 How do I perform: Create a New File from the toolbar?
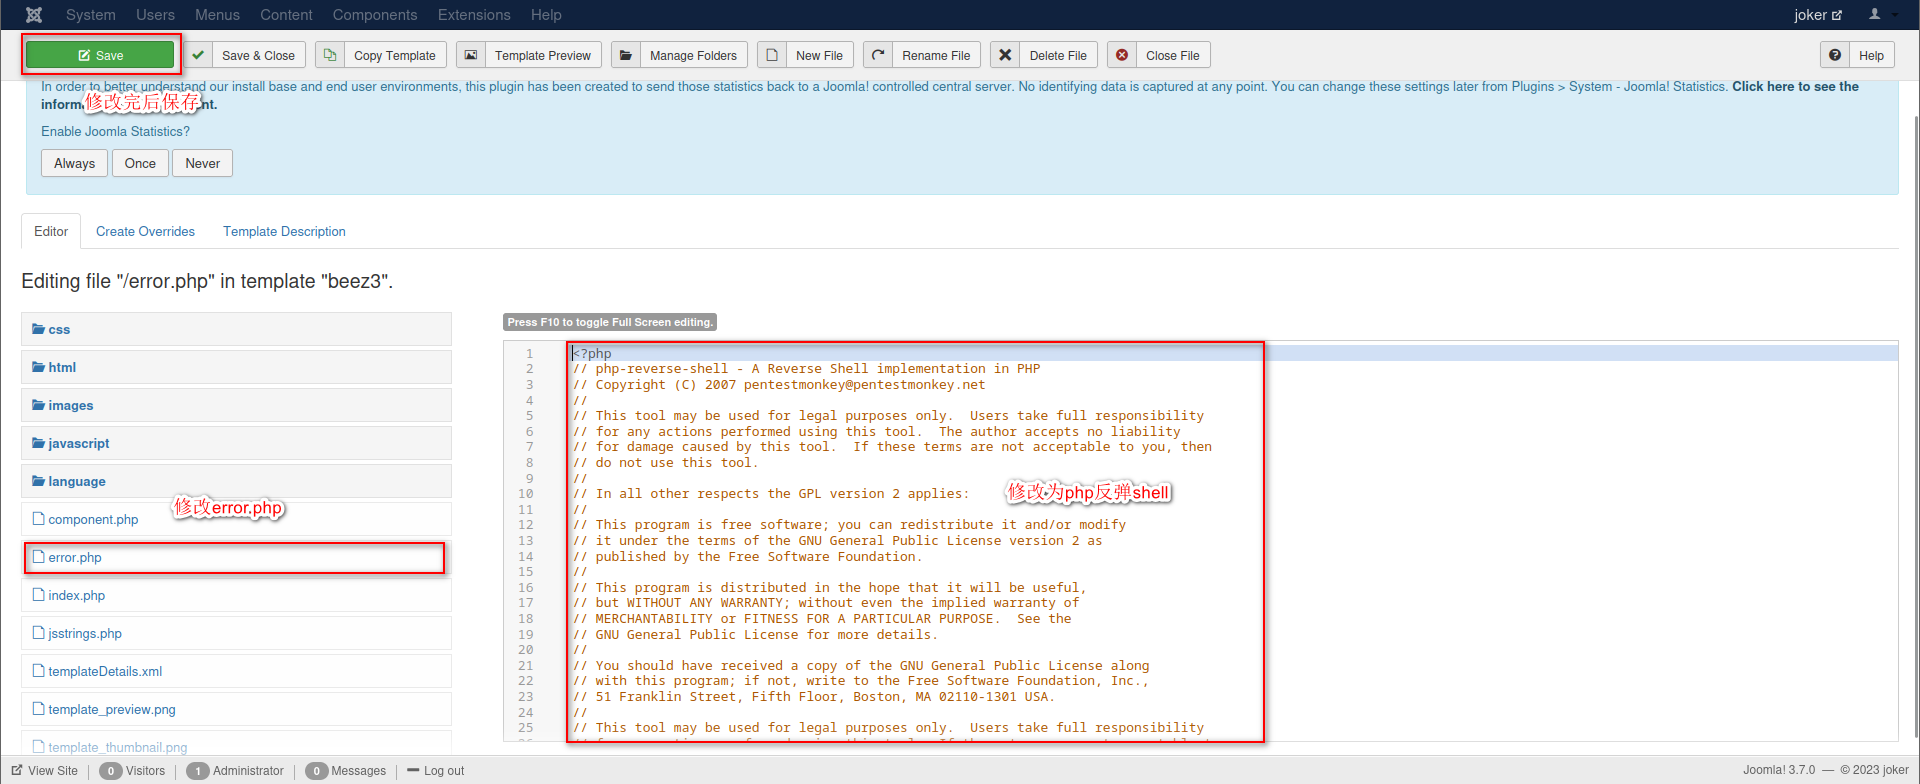point(805,55)
